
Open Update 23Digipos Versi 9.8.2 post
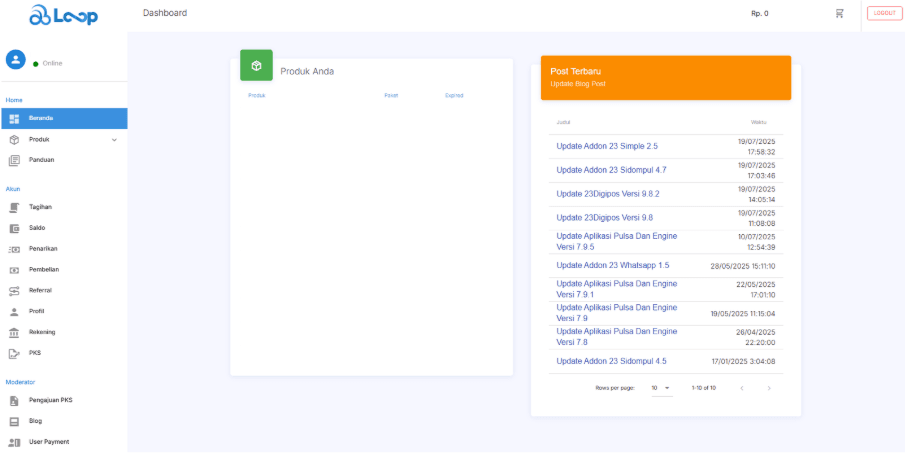click(608, 194)
